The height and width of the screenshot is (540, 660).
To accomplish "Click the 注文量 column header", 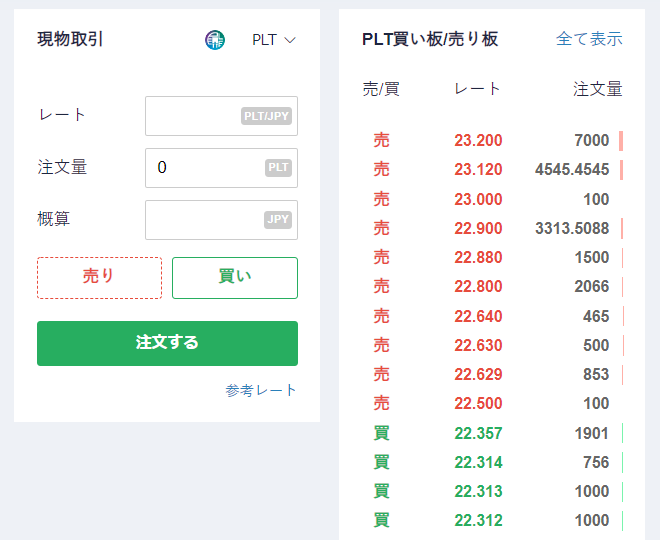I will (x=598, y=89).
